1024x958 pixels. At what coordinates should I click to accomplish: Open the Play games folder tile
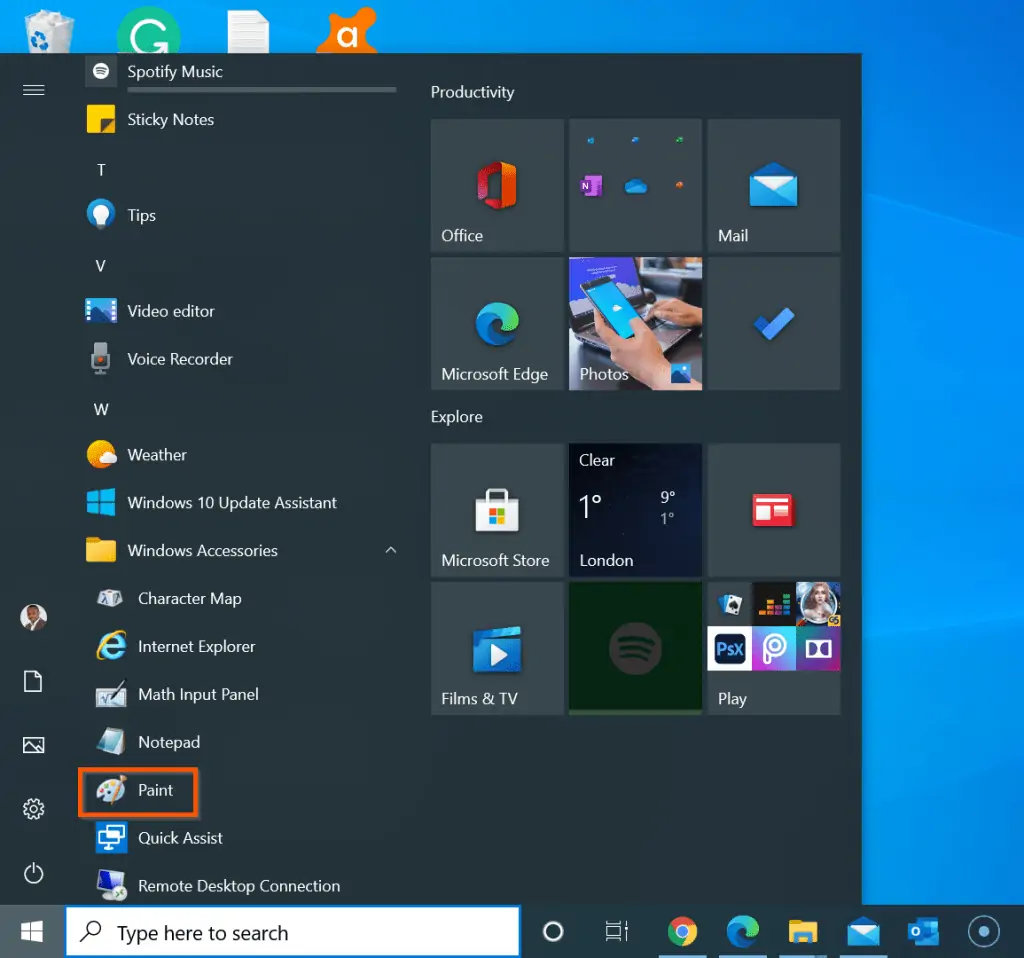pyautogui.click(x=773, y=648)
